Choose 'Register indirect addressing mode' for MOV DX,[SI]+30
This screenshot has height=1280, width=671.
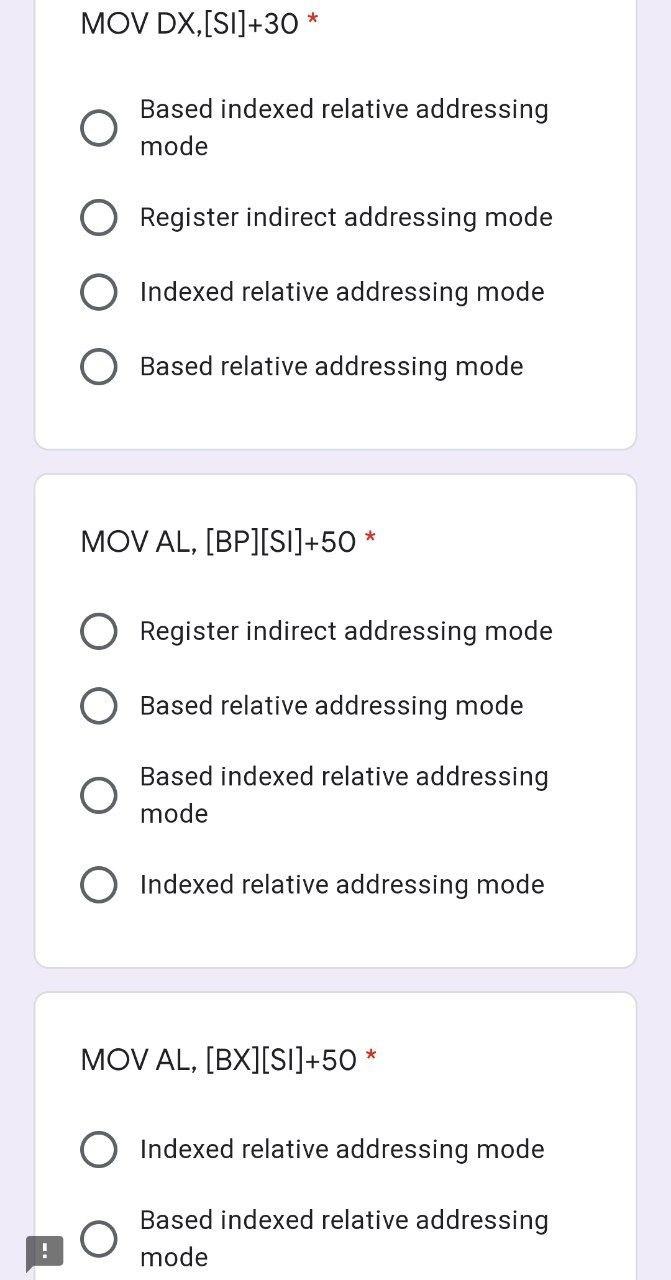pyautogui.click(x=98, y=217)
